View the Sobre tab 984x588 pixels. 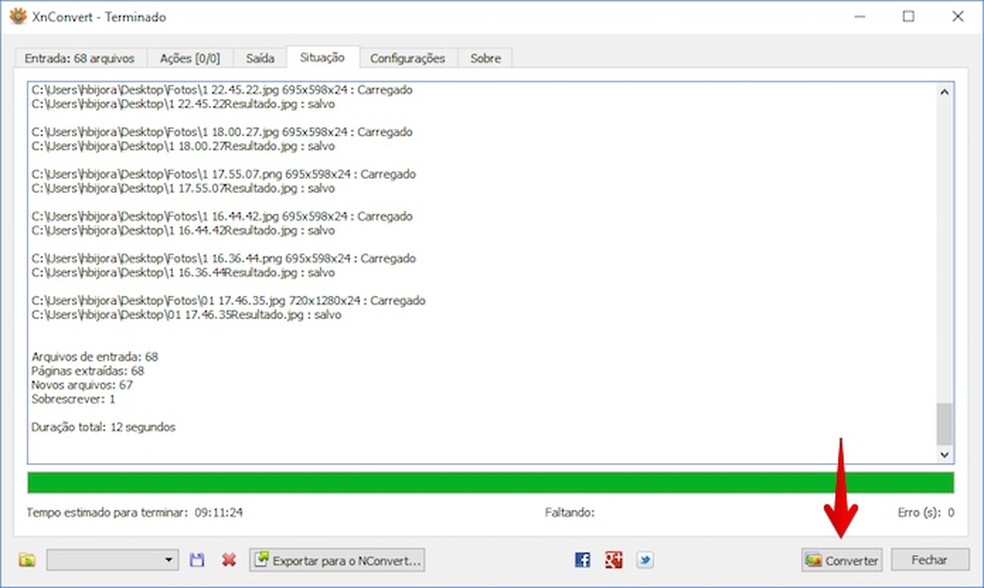(485, 58)
